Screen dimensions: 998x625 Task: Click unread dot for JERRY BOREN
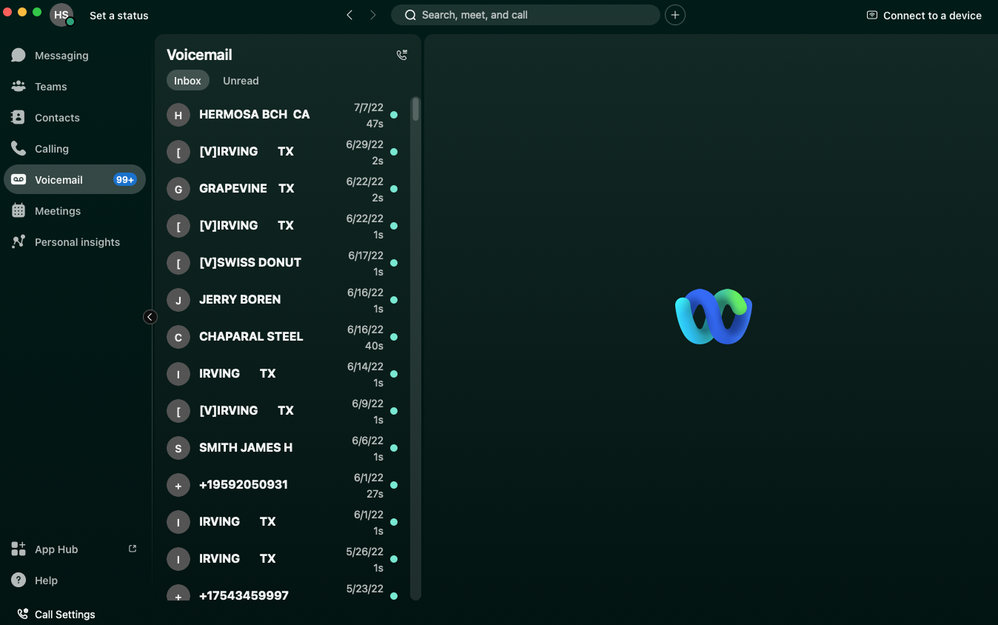pos(394,300)
